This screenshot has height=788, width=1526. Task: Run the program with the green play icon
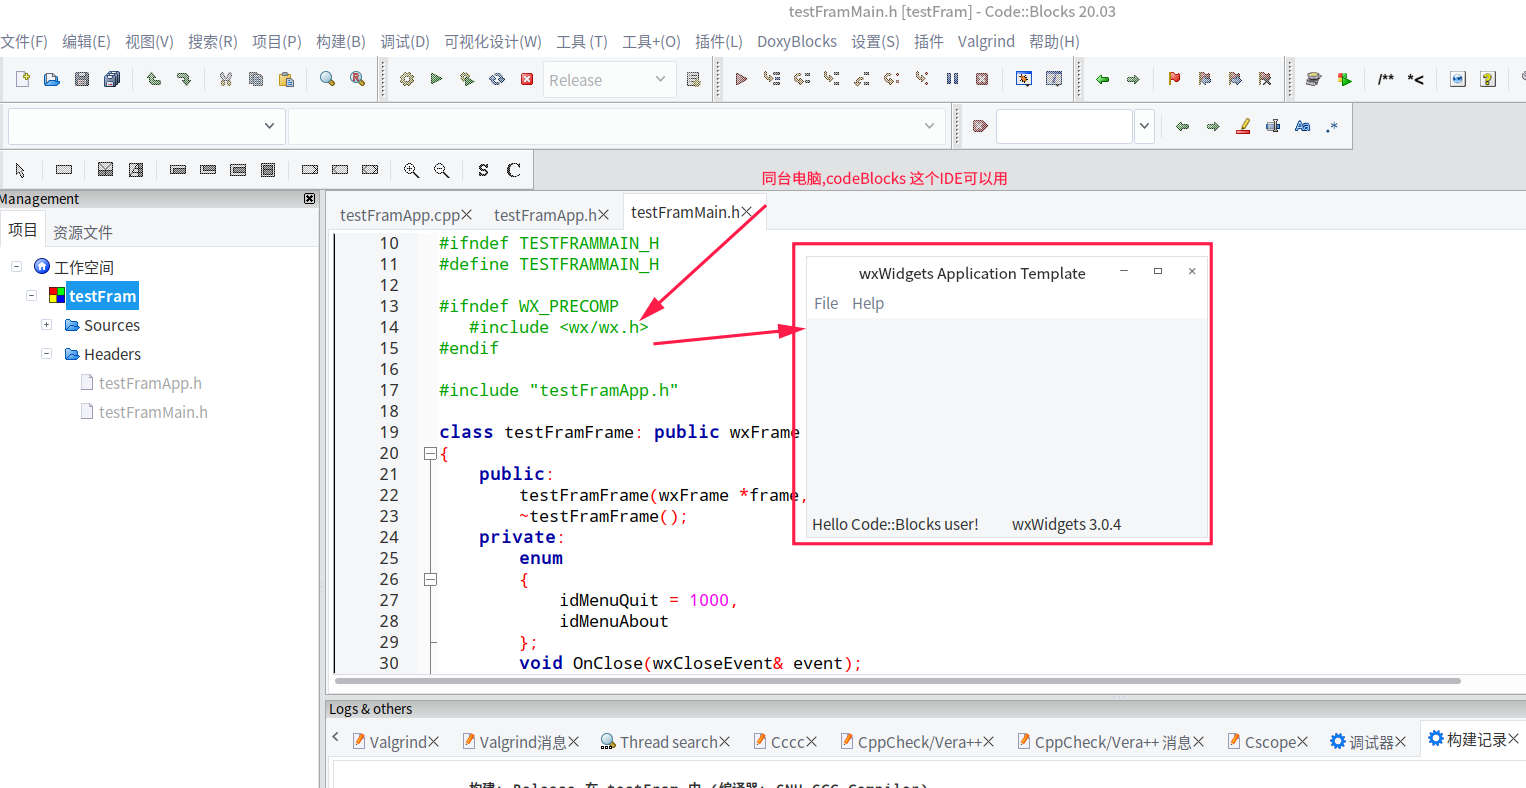pyautogui.click(x=437, y=79)
